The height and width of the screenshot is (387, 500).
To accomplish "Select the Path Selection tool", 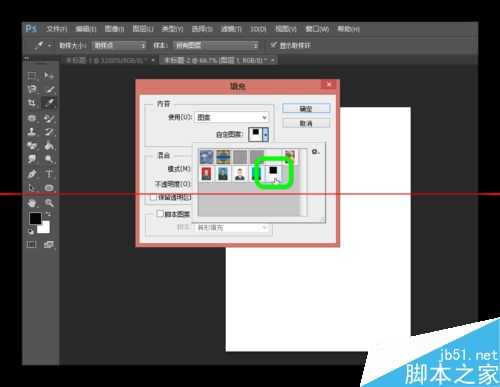I will [32, 187].
